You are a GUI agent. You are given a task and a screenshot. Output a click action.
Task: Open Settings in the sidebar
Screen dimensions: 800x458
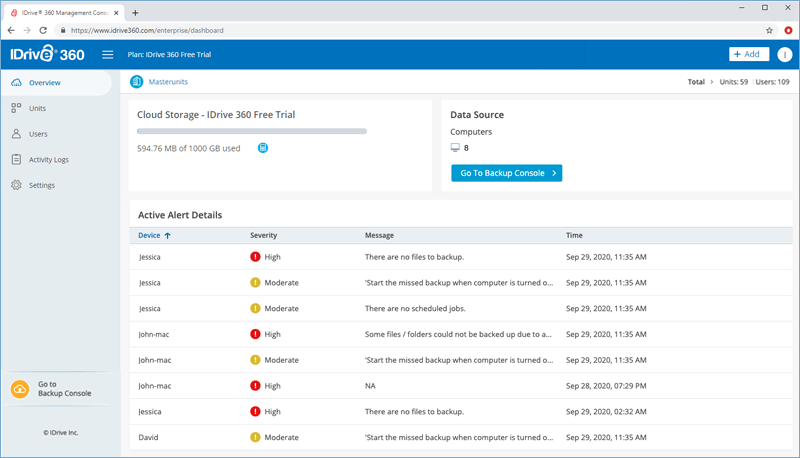coord(42,185)
